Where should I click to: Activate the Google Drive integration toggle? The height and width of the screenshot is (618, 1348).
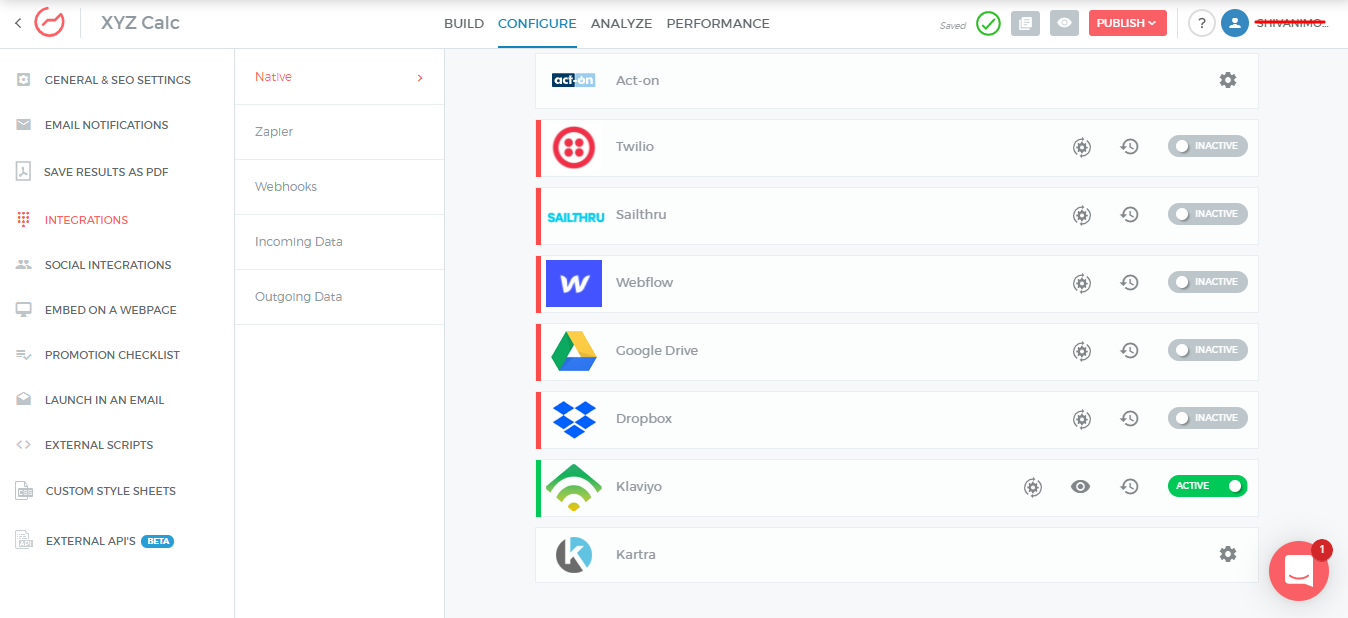(x=1207, y=350)
